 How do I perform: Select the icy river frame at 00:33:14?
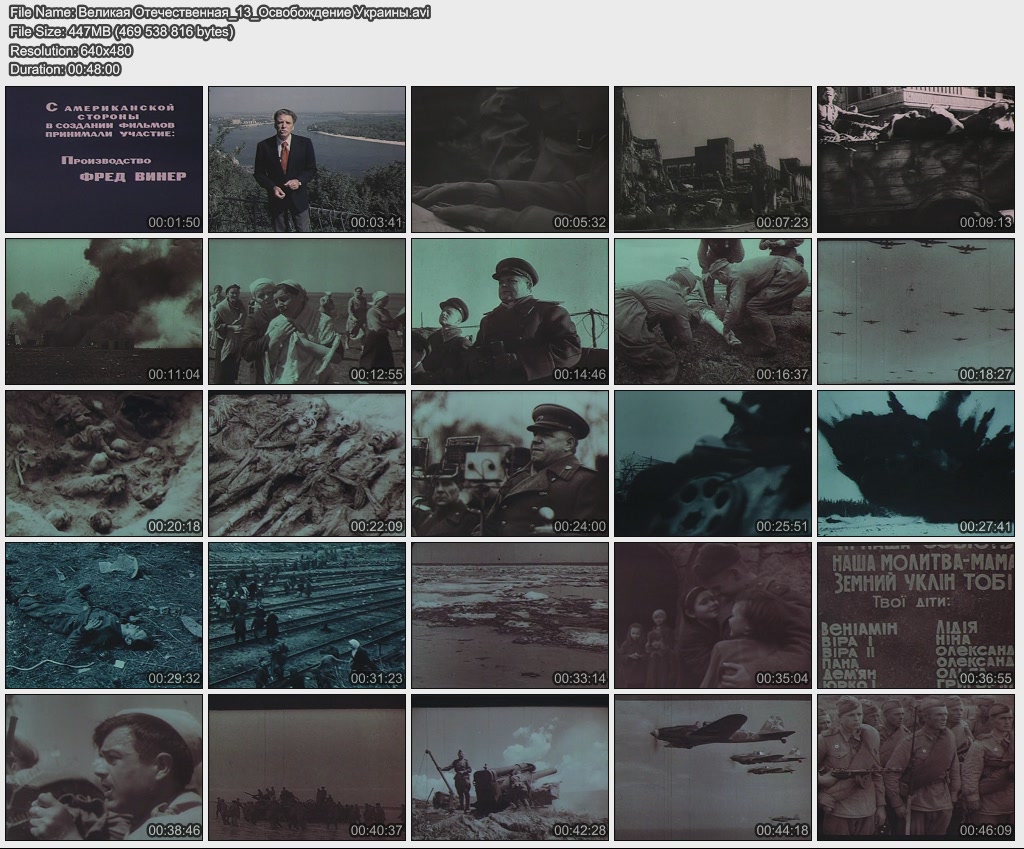pyautogui.click(x=510, y=615)
